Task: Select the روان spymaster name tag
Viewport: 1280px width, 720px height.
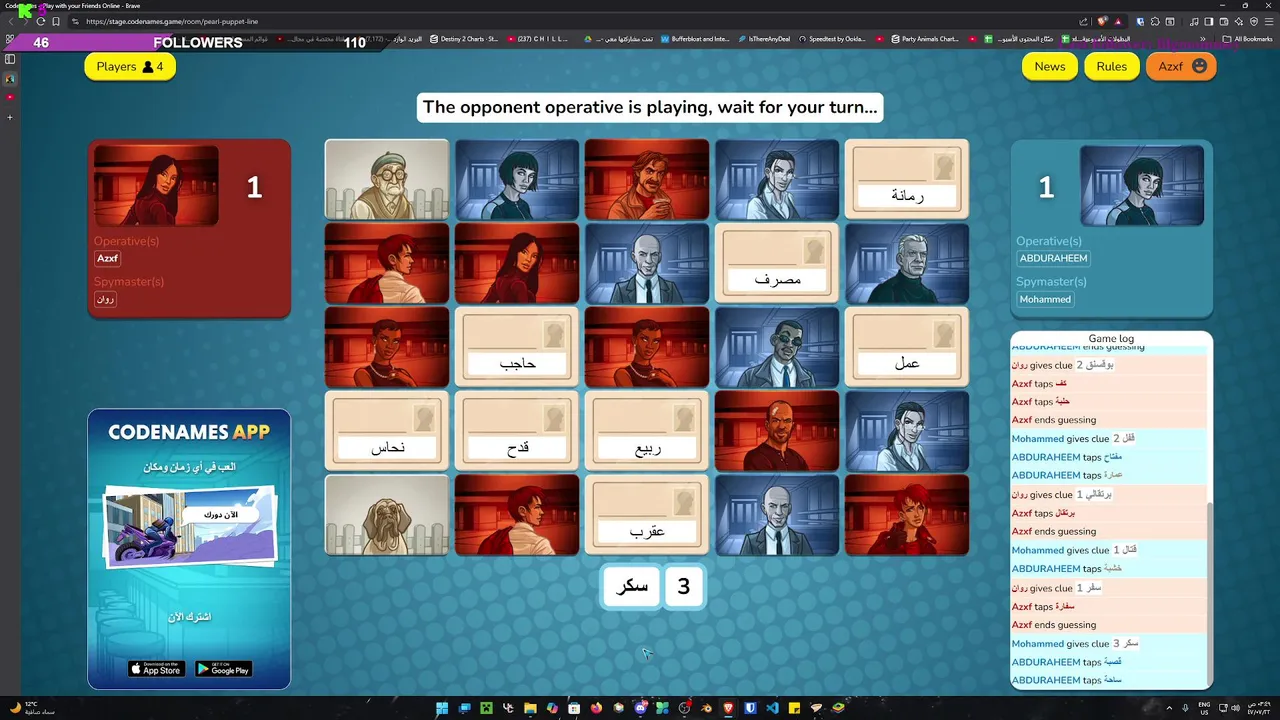Action: tap(105, 299)
